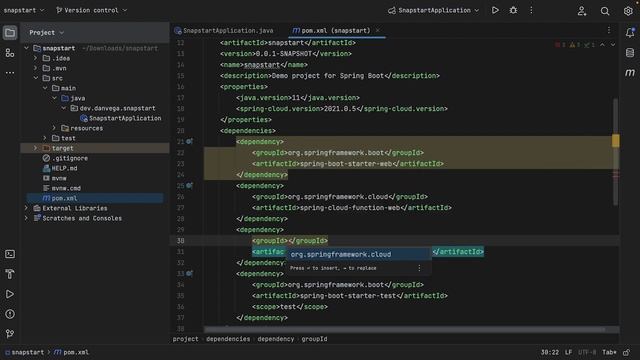Screen dimensions: 640x360
Task: Open Search Everywhere magnifier
Action: point(605,11)
